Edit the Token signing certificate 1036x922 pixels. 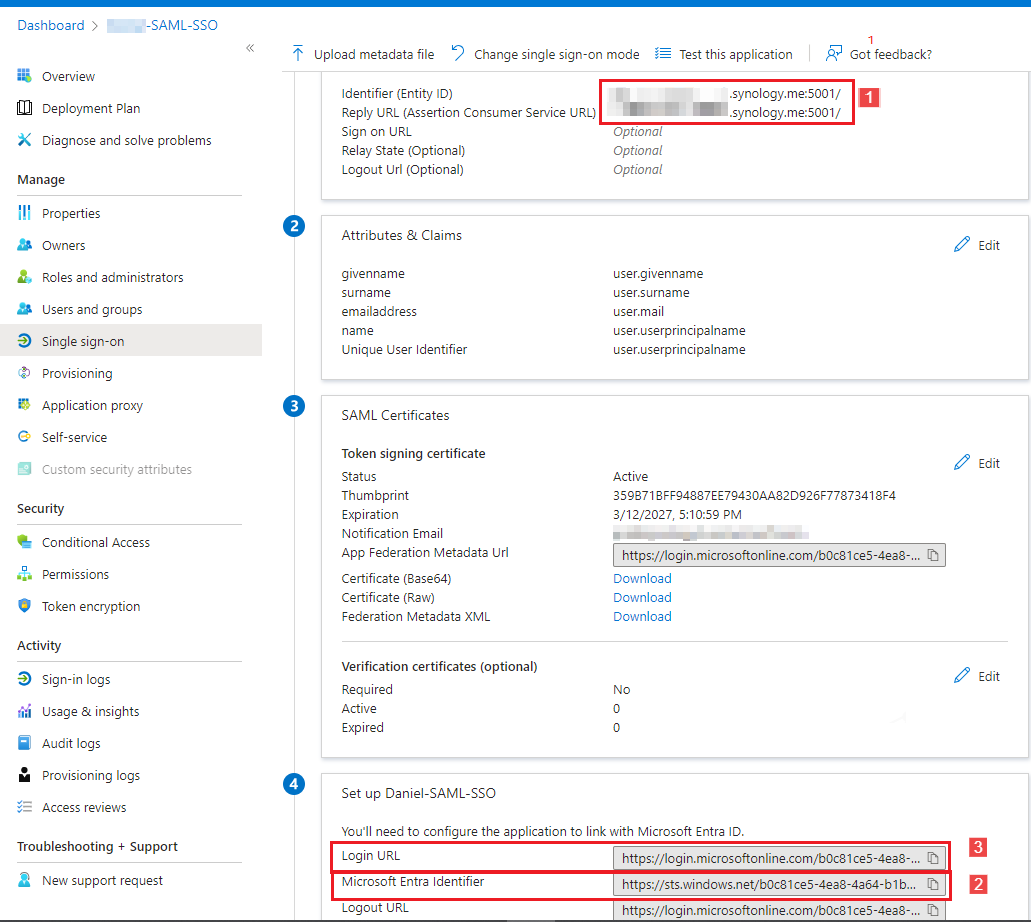(977, 463)
